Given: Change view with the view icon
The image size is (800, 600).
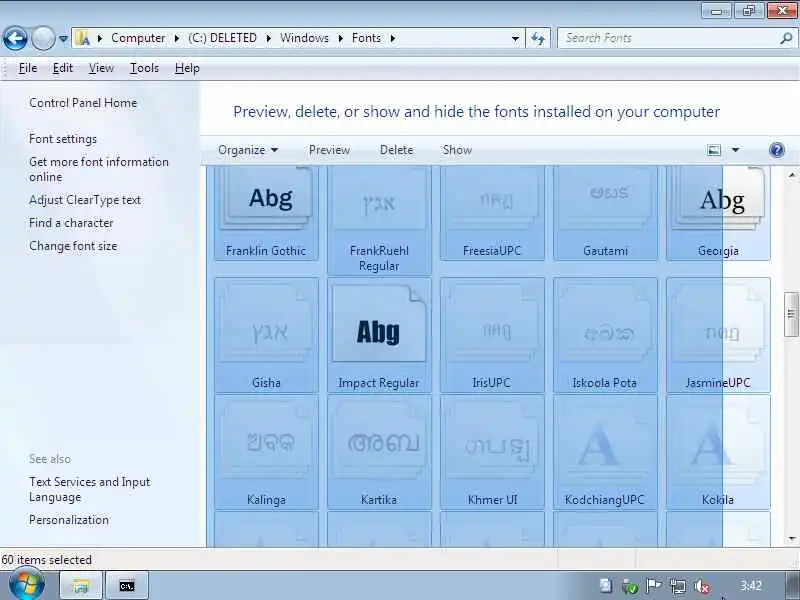Looking at the screenshot, I should [714, 150].
